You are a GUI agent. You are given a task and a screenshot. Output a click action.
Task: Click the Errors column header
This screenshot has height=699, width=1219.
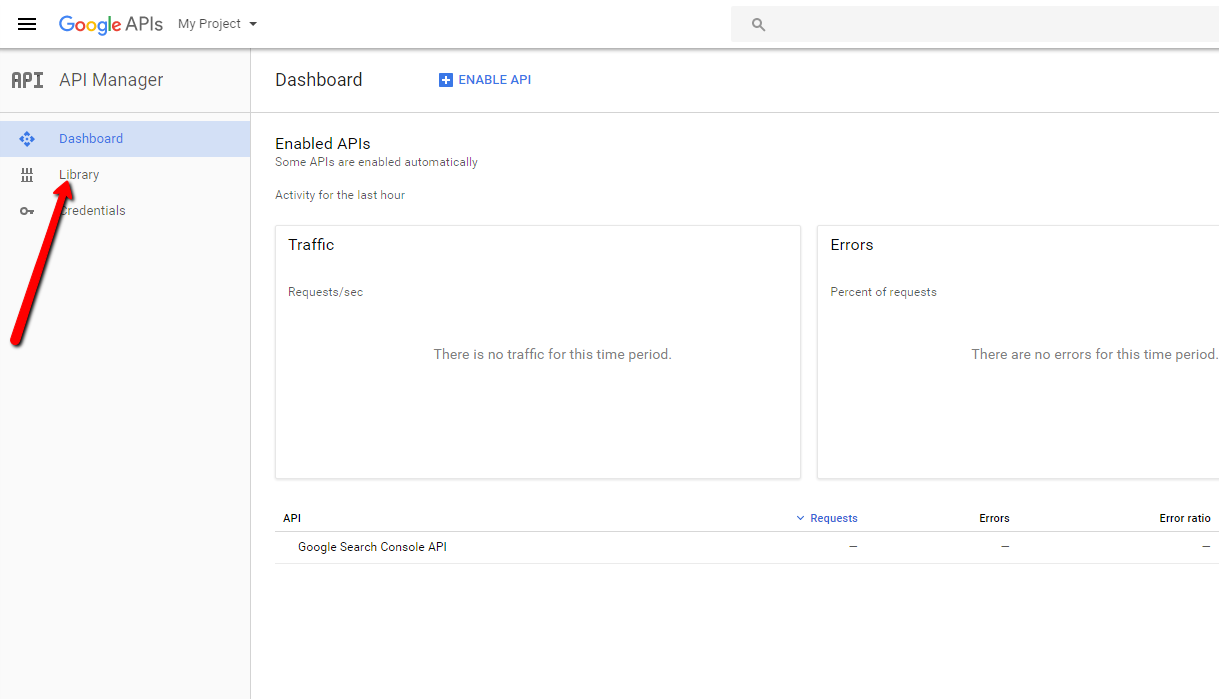[994, 518]
